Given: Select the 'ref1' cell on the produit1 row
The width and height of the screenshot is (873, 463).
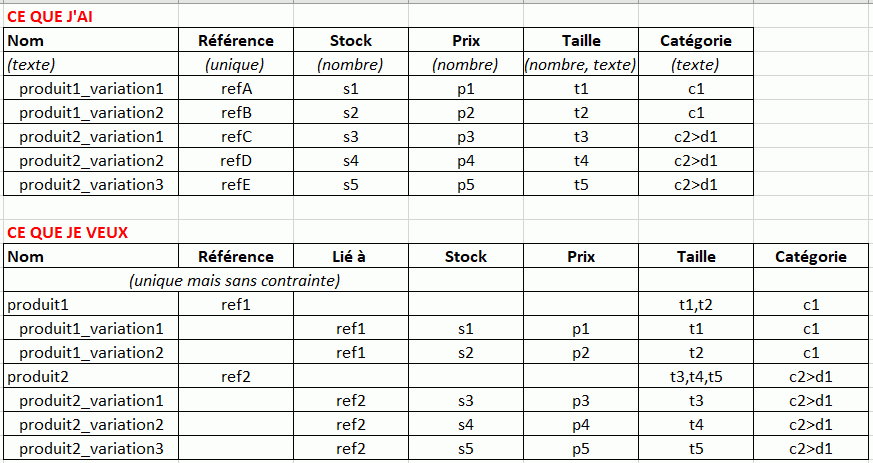Looking at the screenshot, I should 236,305.
